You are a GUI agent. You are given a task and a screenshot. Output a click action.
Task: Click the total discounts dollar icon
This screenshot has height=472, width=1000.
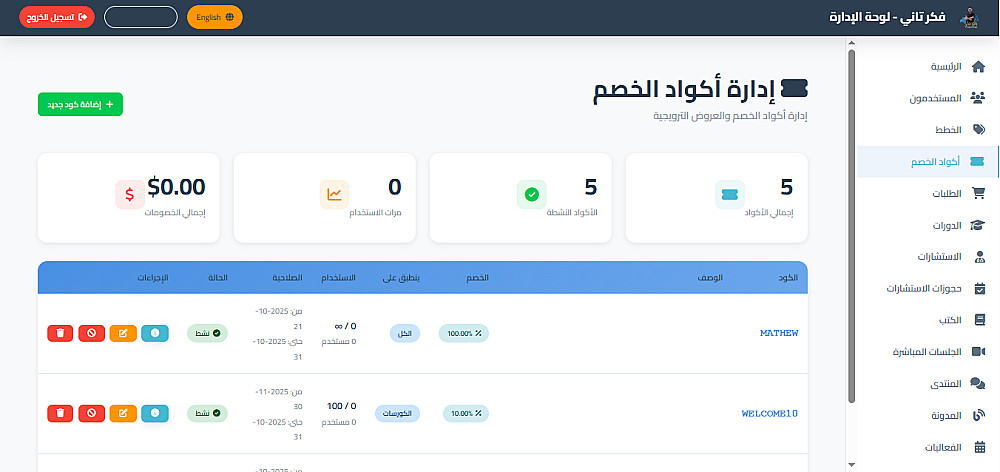pyautogui.click(x=130, y=195)
